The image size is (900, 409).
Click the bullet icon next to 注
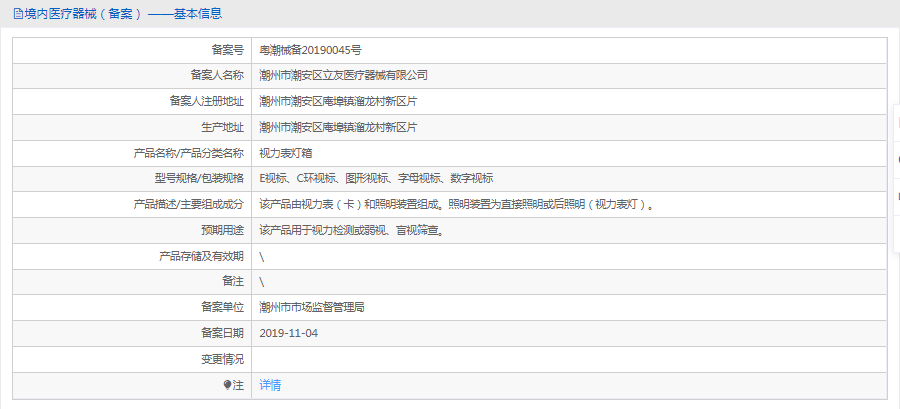(227, 385)
